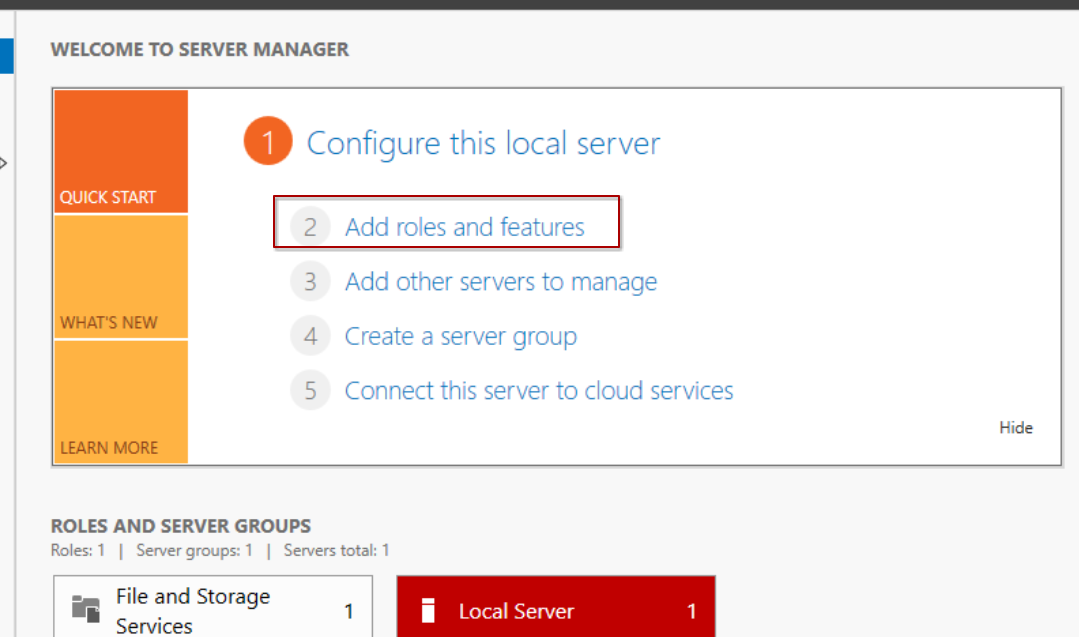
Task: Expand the left pane using the chevron arrow
Action: [4, 162]
